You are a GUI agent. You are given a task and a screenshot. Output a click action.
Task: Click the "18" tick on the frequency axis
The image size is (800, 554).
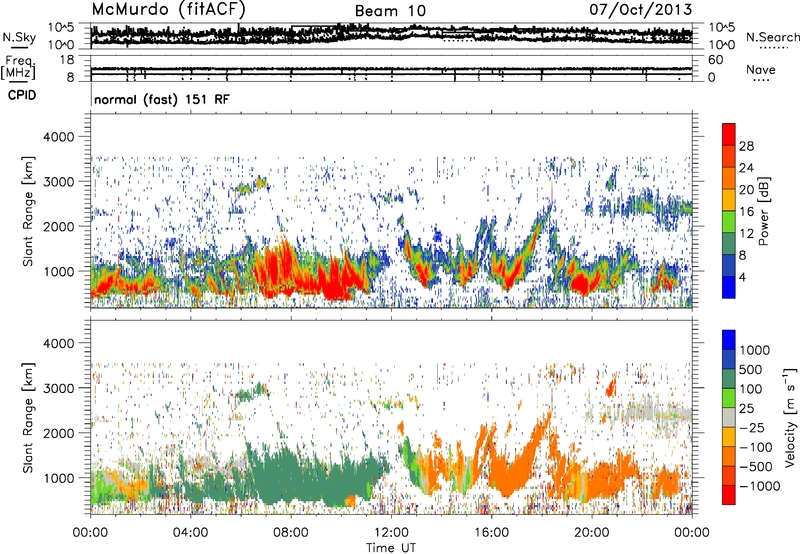67,60
